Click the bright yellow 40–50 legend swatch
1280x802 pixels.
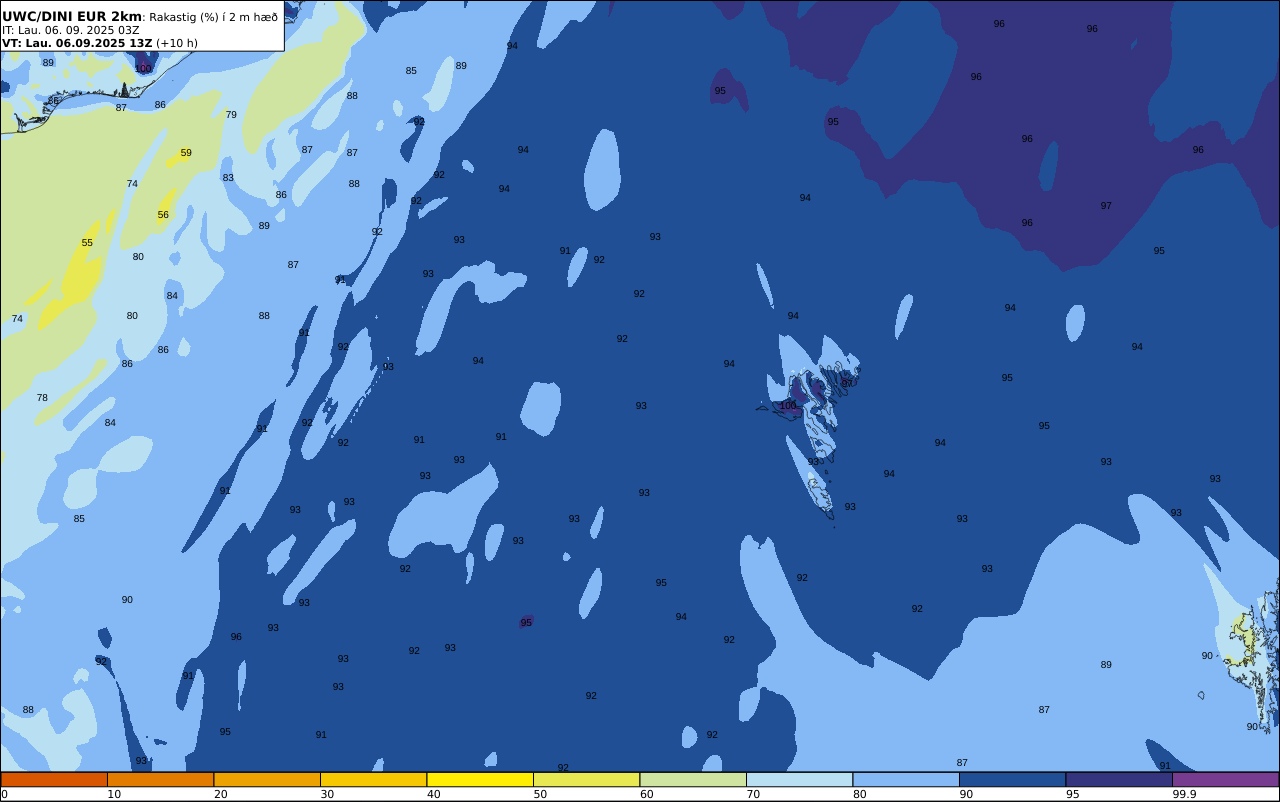480,779
